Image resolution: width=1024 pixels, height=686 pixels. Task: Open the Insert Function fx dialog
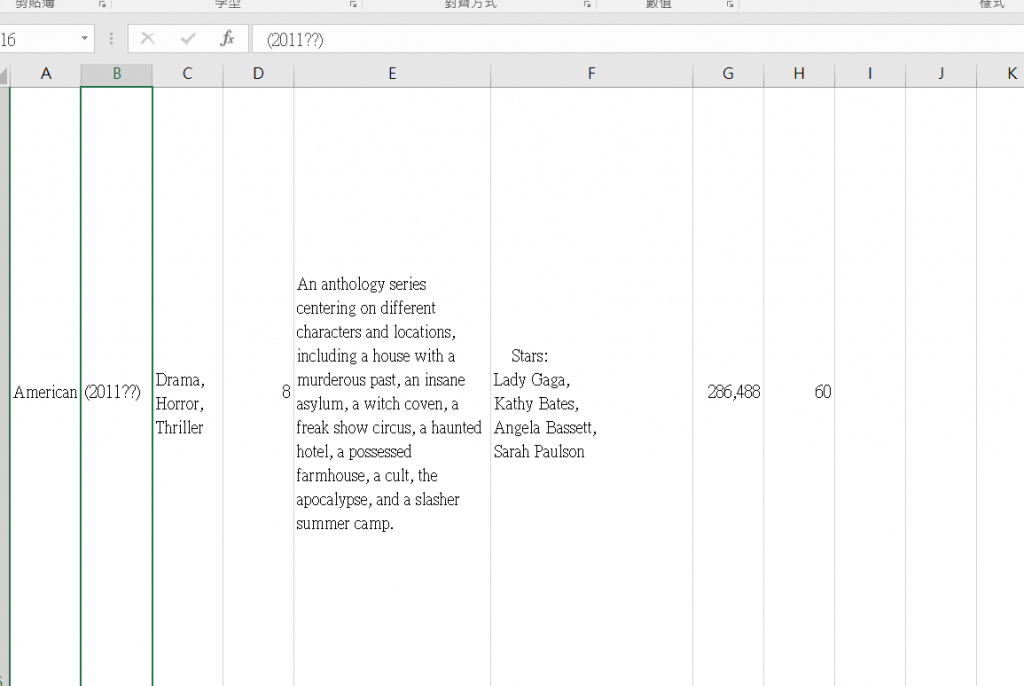pos(227,39)
